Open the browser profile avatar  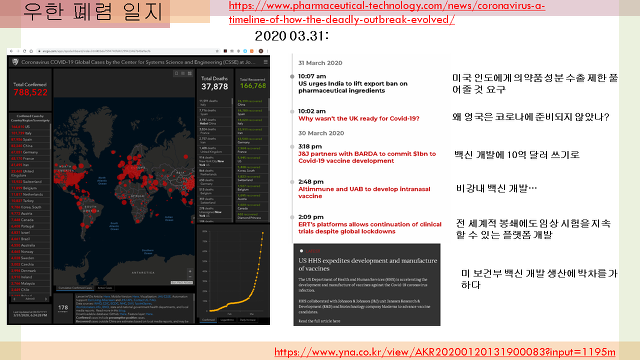point(261,51)
